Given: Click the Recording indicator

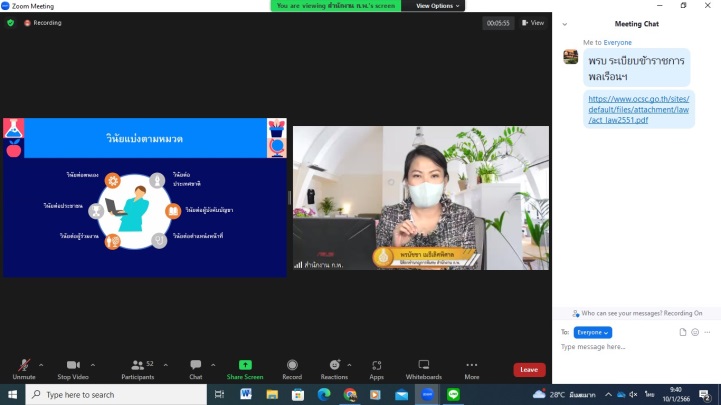Looking at the screenshot, I should tap(43, 23).
